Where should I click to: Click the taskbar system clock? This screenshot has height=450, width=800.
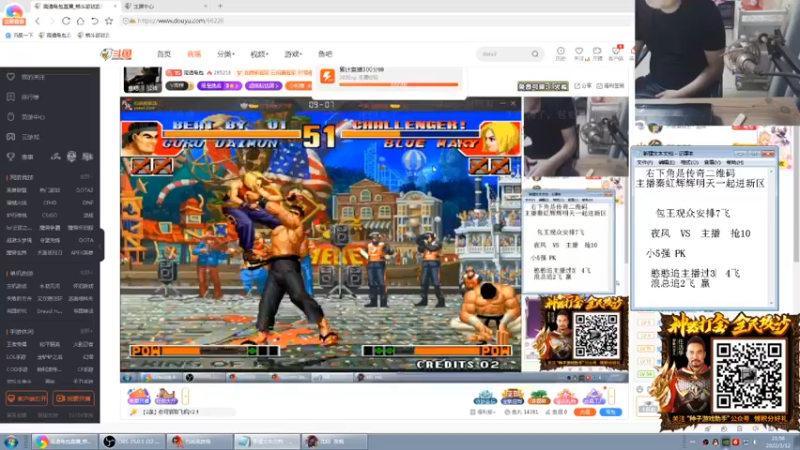pos(778,441)
